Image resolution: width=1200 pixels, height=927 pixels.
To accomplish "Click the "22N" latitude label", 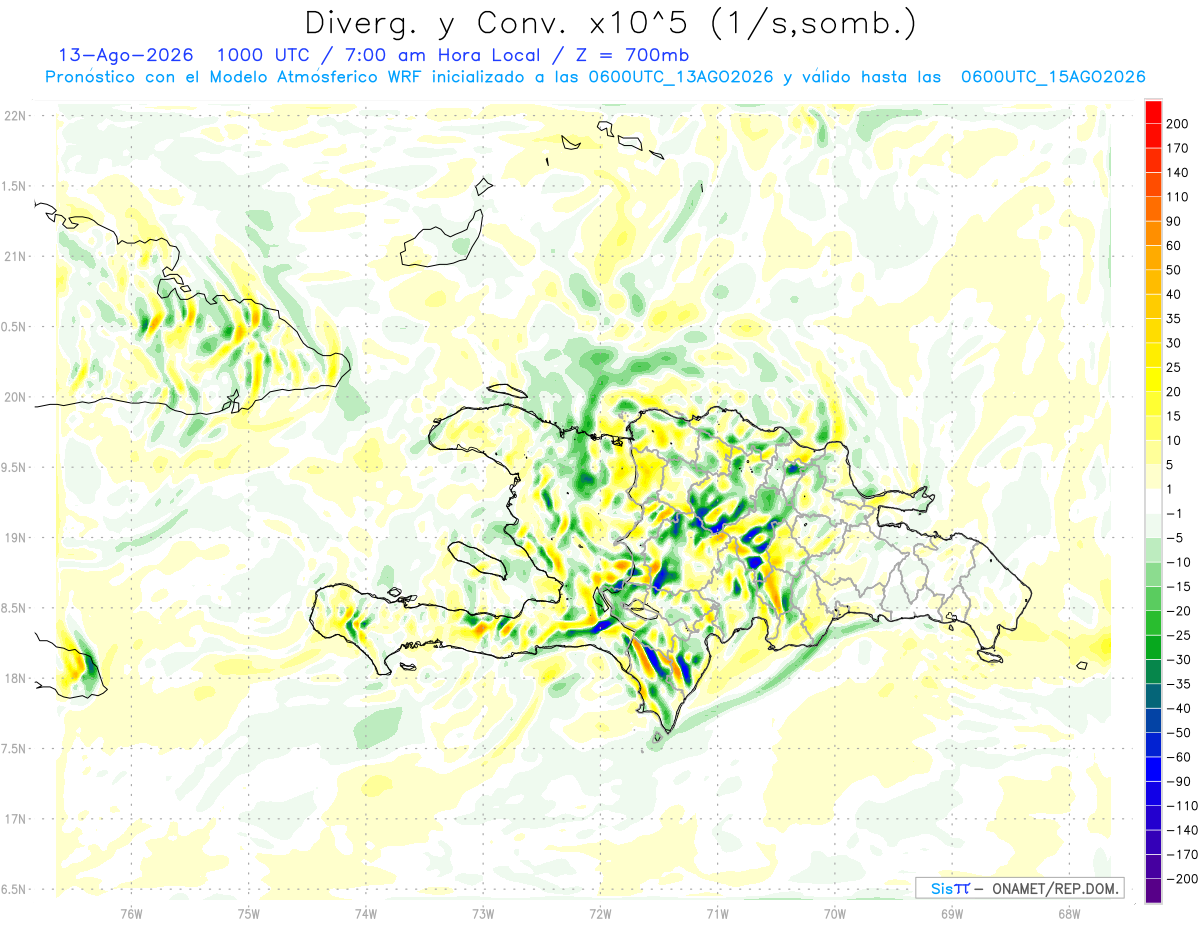I will point(14,116).
